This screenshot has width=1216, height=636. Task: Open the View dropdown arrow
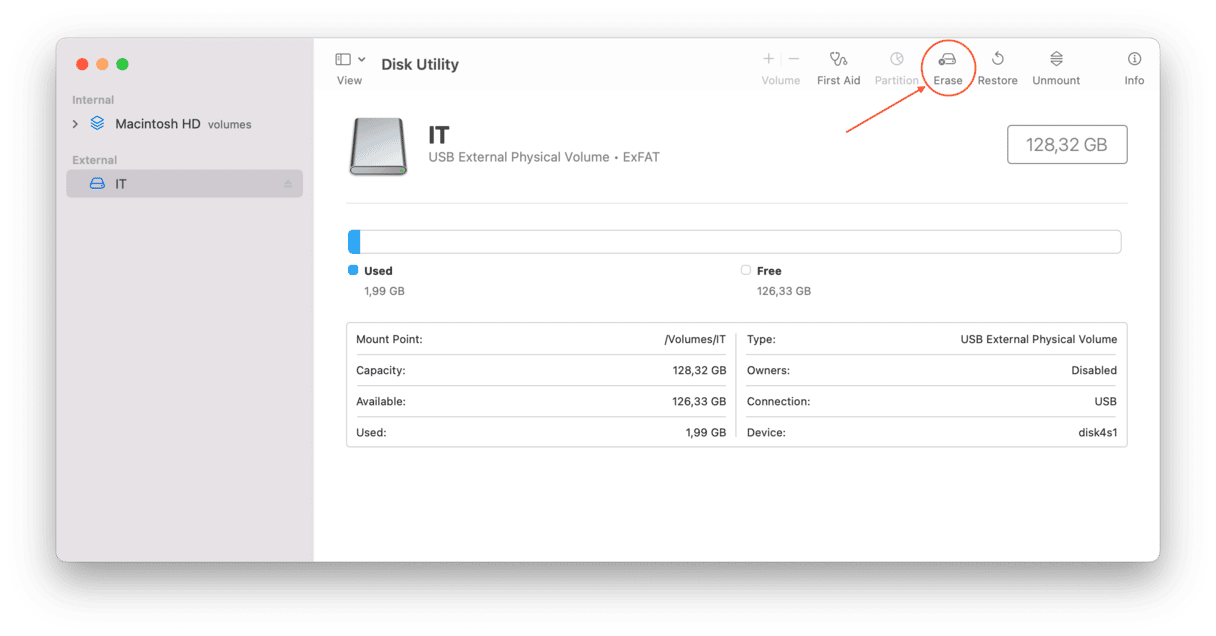(361, 60)
